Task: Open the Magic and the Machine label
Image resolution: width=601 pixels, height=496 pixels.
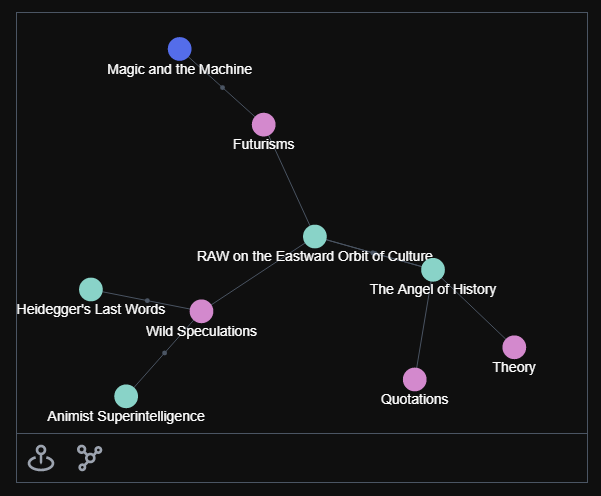Action: (180, 69)
